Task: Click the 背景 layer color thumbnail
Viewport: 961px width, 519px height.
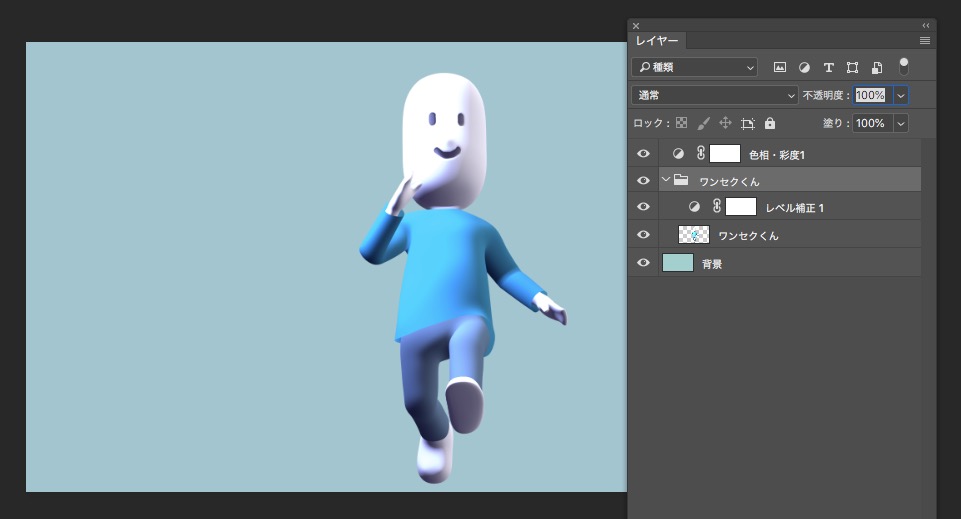Action: pyautogui.click(x=678, y=263)
